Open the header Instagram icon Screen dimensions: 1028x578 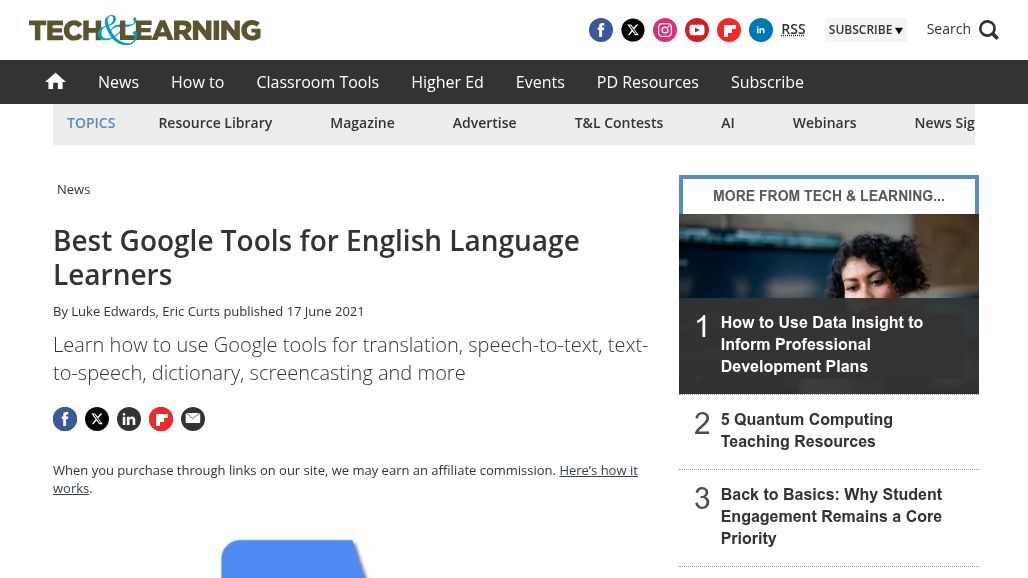point(664,30)
